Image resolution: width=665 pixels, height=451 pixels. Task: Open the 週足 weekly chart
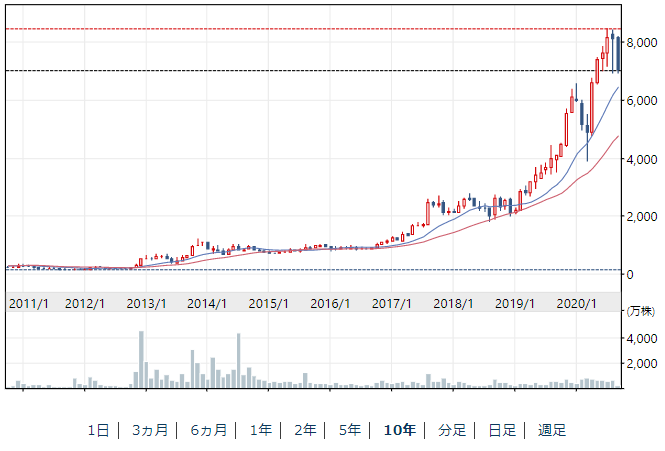552,430
